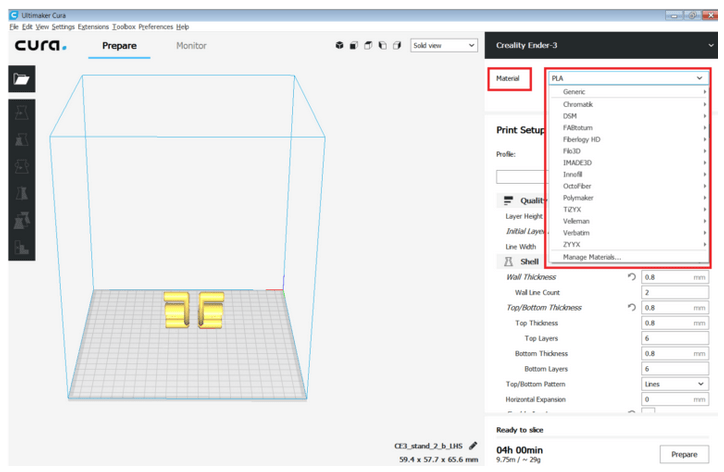Click the settings search field
The height and width of the screenshot is (472, 724).
pos(521,177)
